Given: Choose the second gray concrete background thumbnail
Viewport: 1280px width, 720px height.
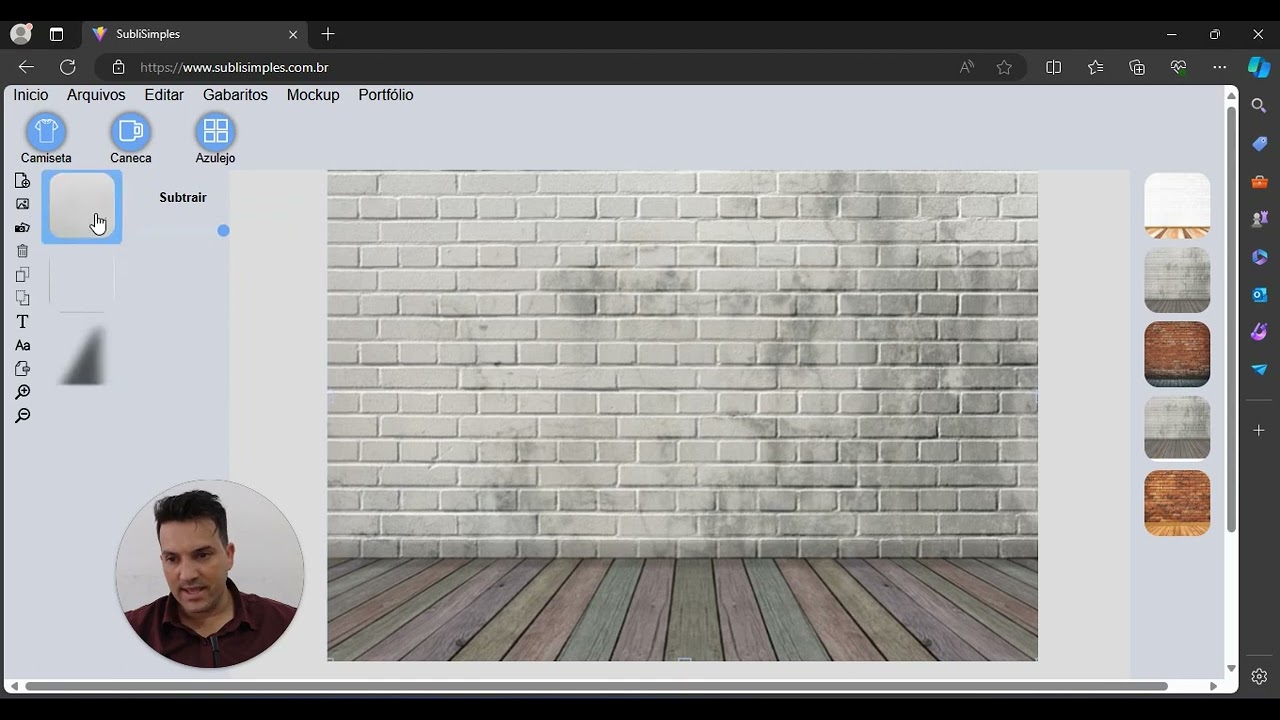Looking at the screenshot, I should [x=1177, y=280].
